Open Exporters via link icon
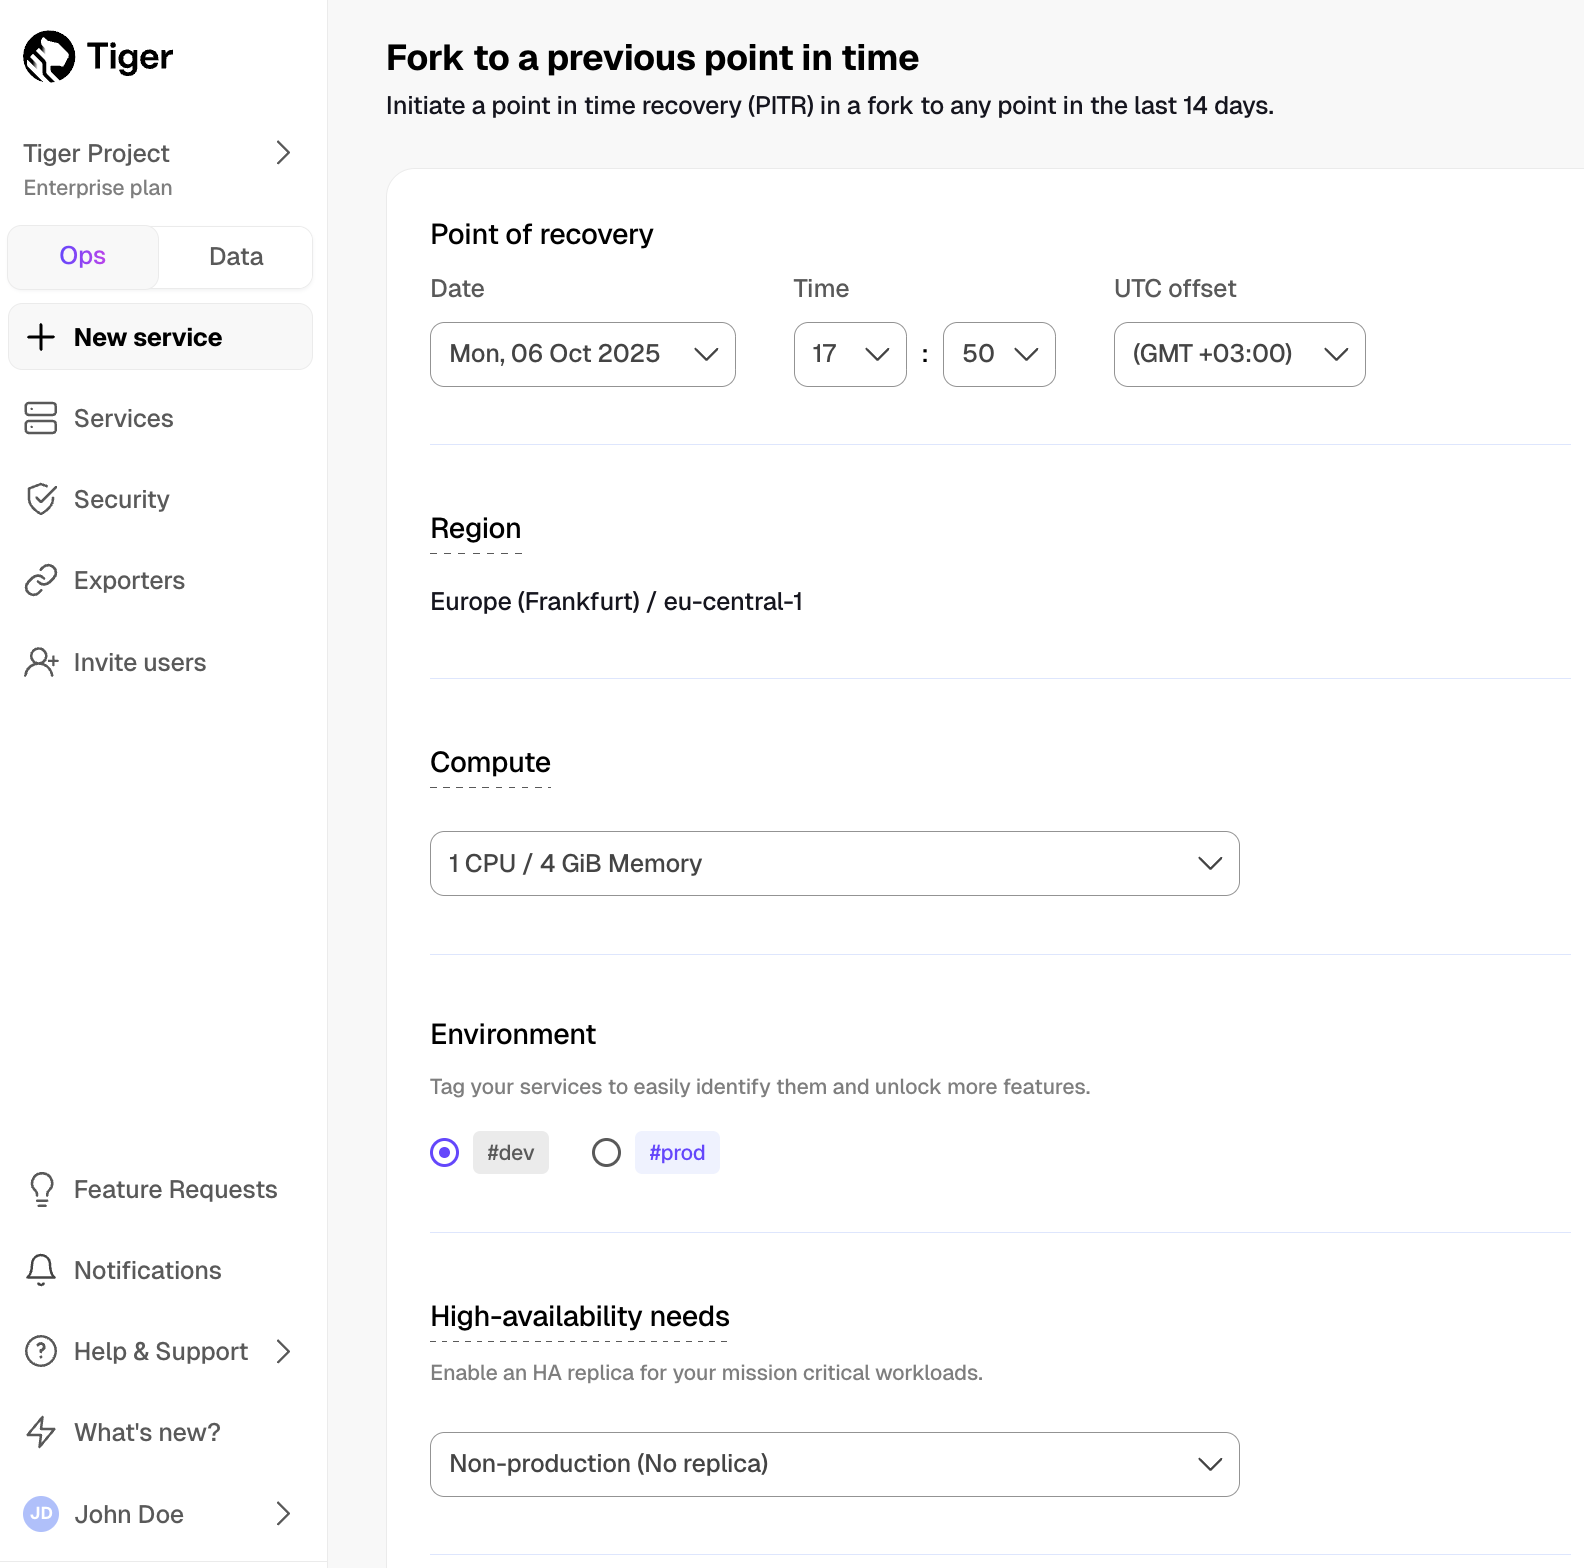Image resolution: width=1584 pixels, height=1568 pixels. tap(41, 580)
